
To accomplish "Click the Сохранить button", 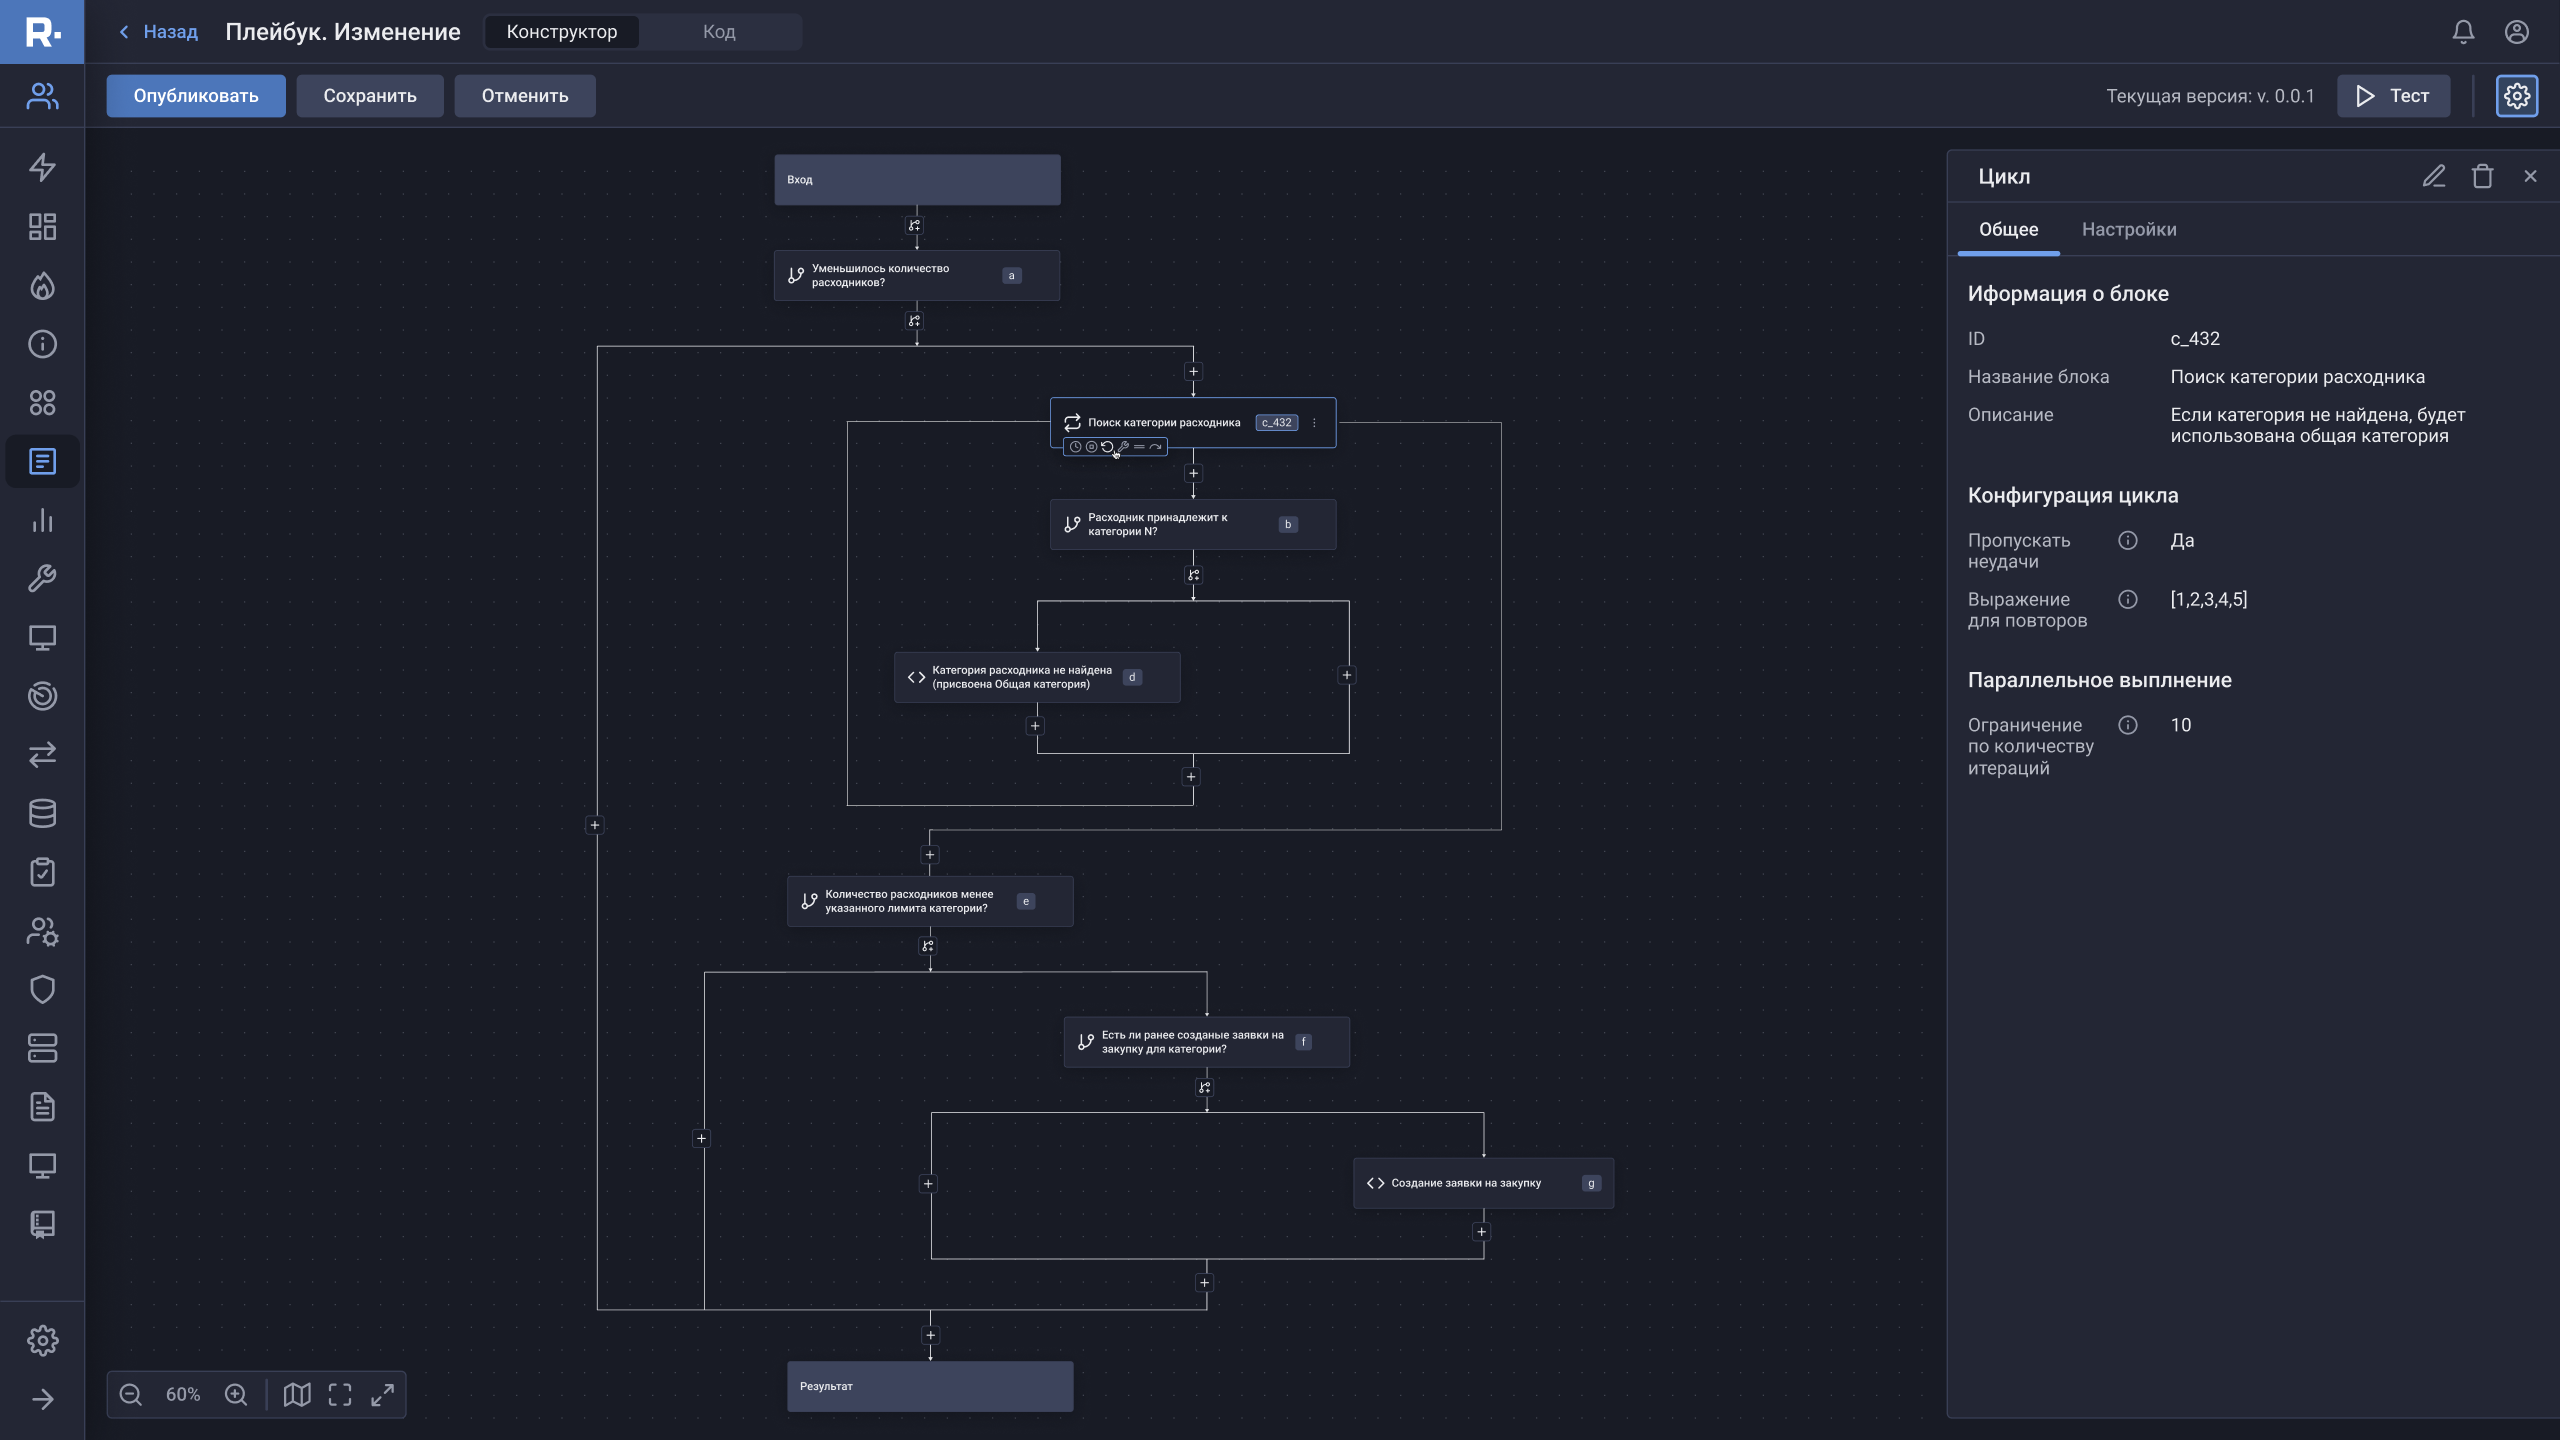I will point(370,96).
